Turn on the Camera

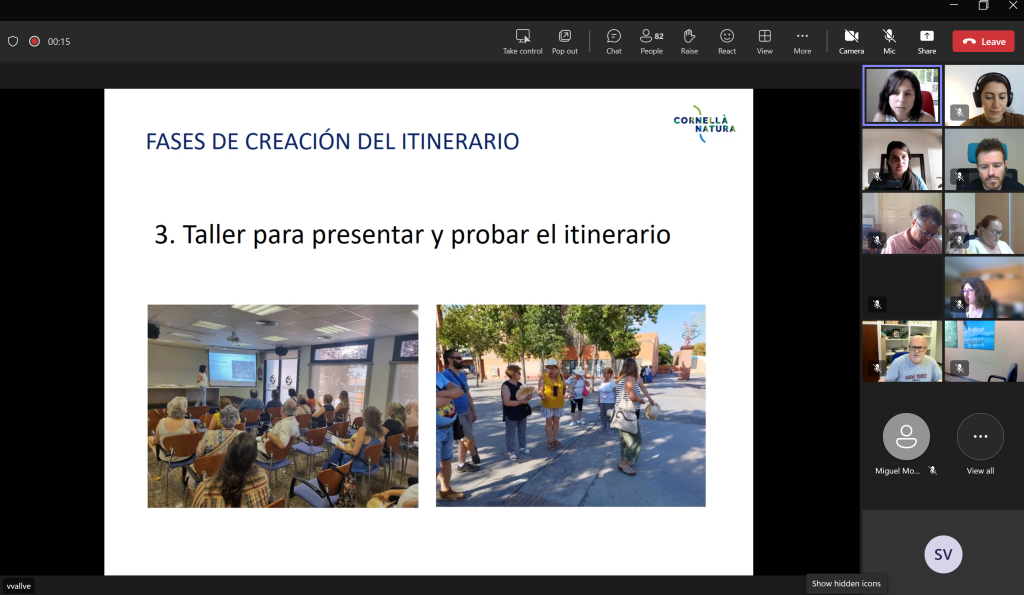click(x=851, y=41)
